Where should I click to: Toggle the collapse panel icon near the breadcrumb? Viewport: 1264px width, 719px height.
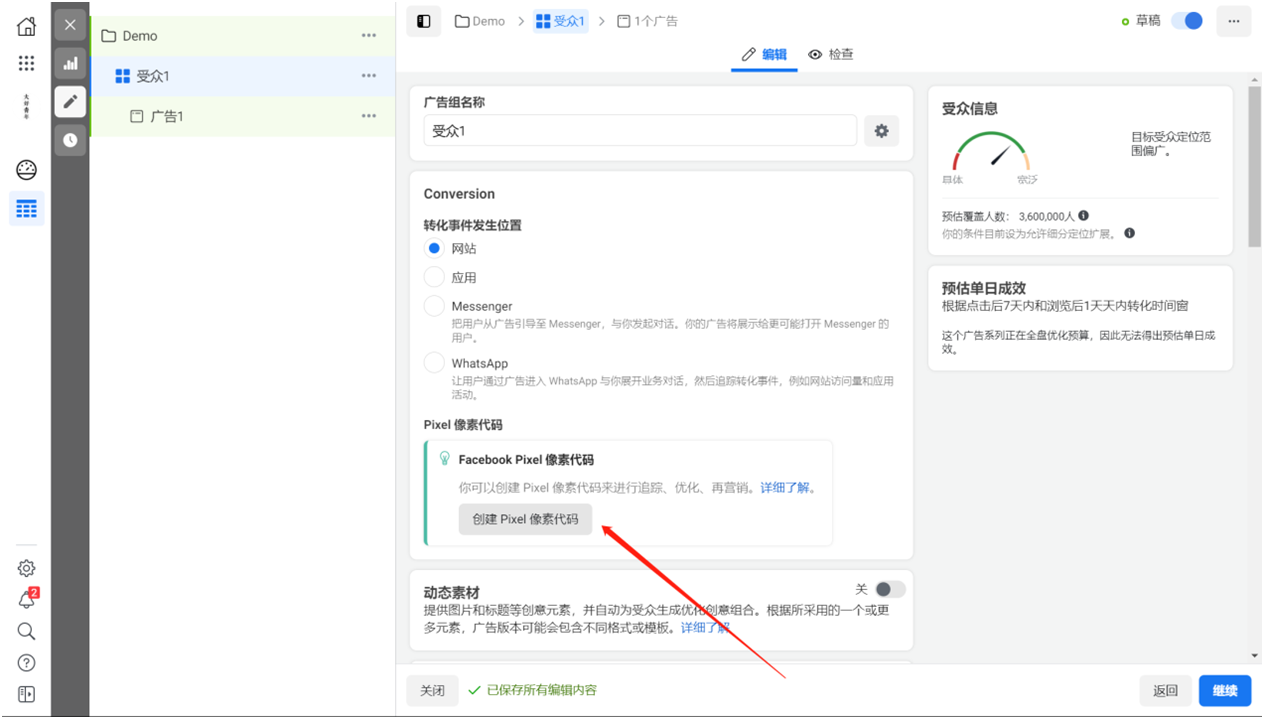(423, 20)
